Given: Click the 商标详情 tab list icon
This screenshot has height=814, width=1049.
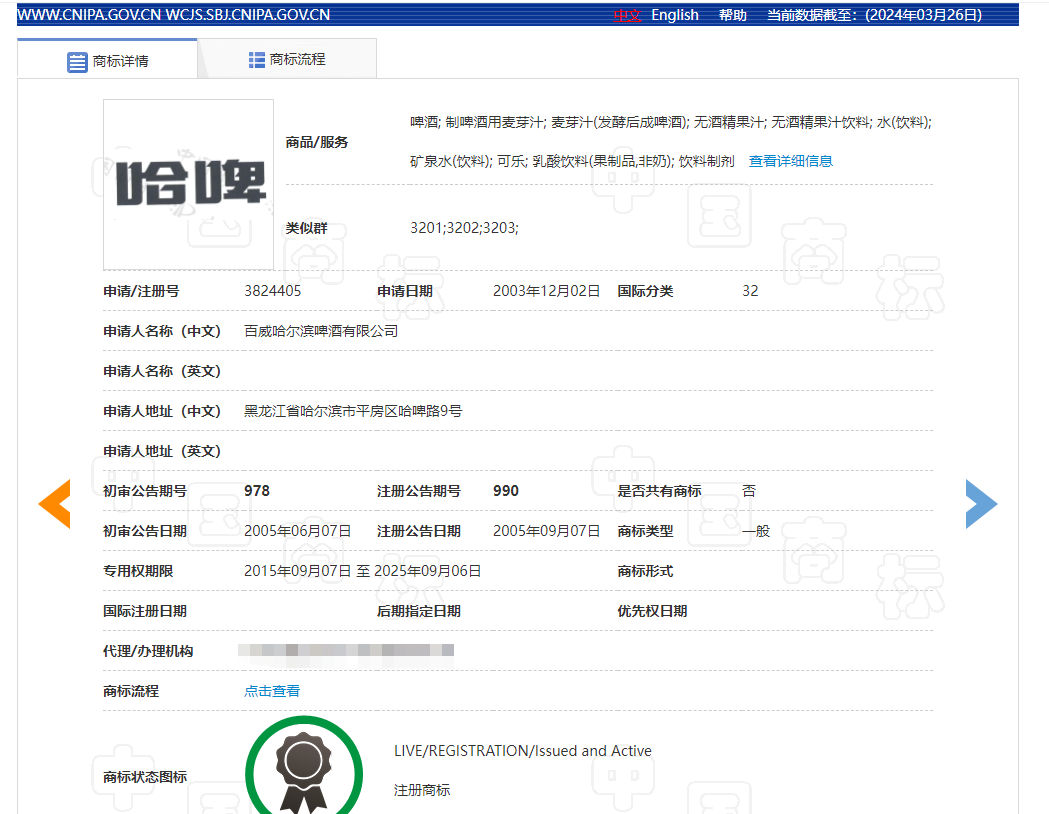Looking at the screenshot, I should (x=77, y=62).
